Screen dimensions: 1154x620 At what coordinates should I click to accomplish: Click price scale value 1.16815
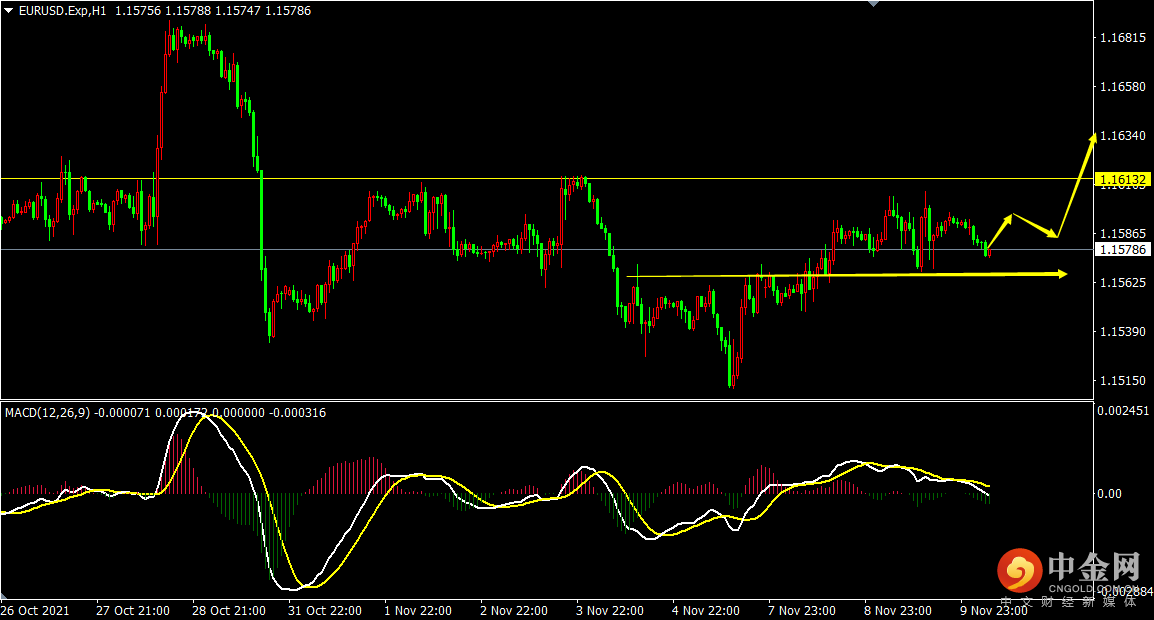1122,38
